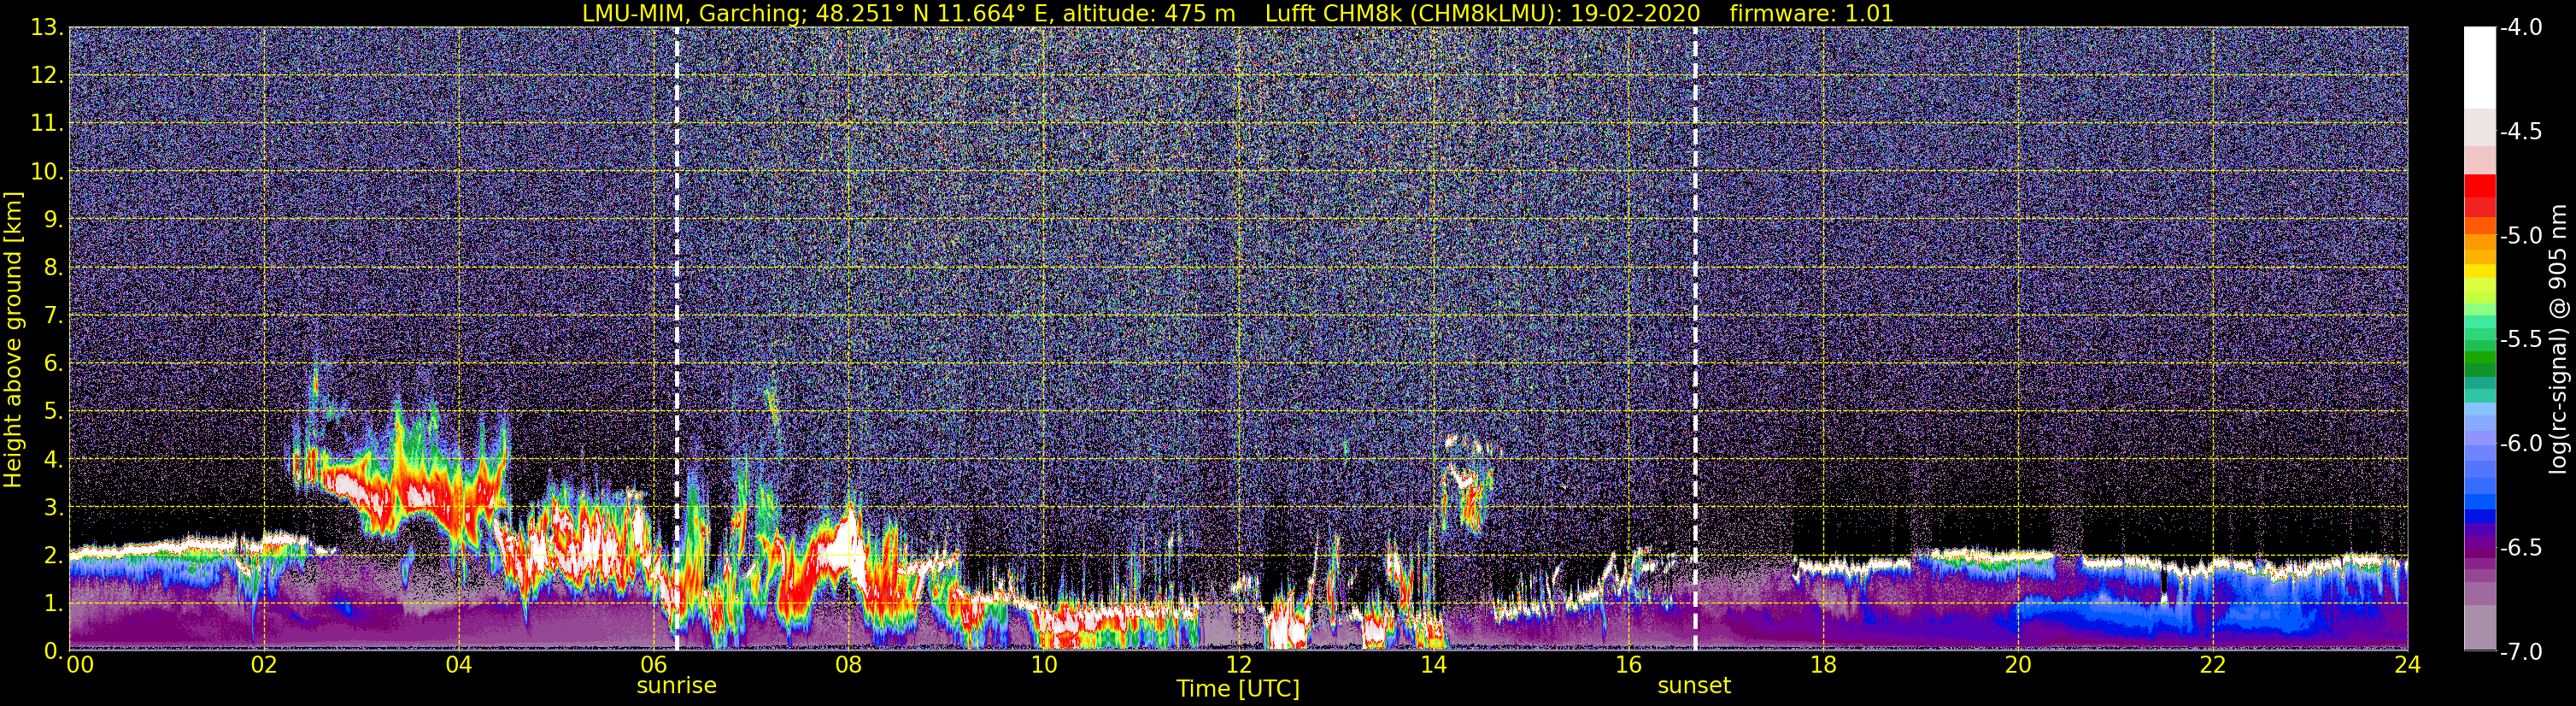Click the -4.0 colorbar tick label

(2520, 28)
